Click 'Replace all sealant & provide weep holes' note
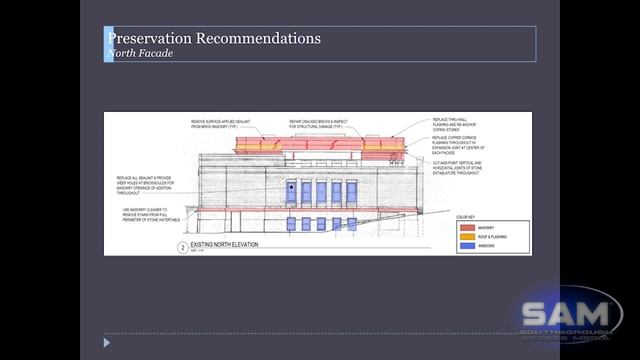640x360 pixels. [145, 185]
